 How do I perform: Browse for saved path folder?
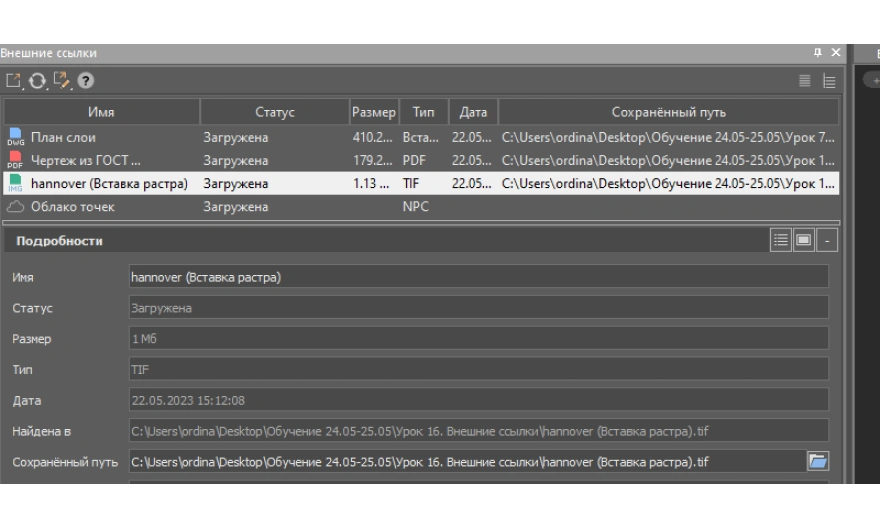(818, 461)
